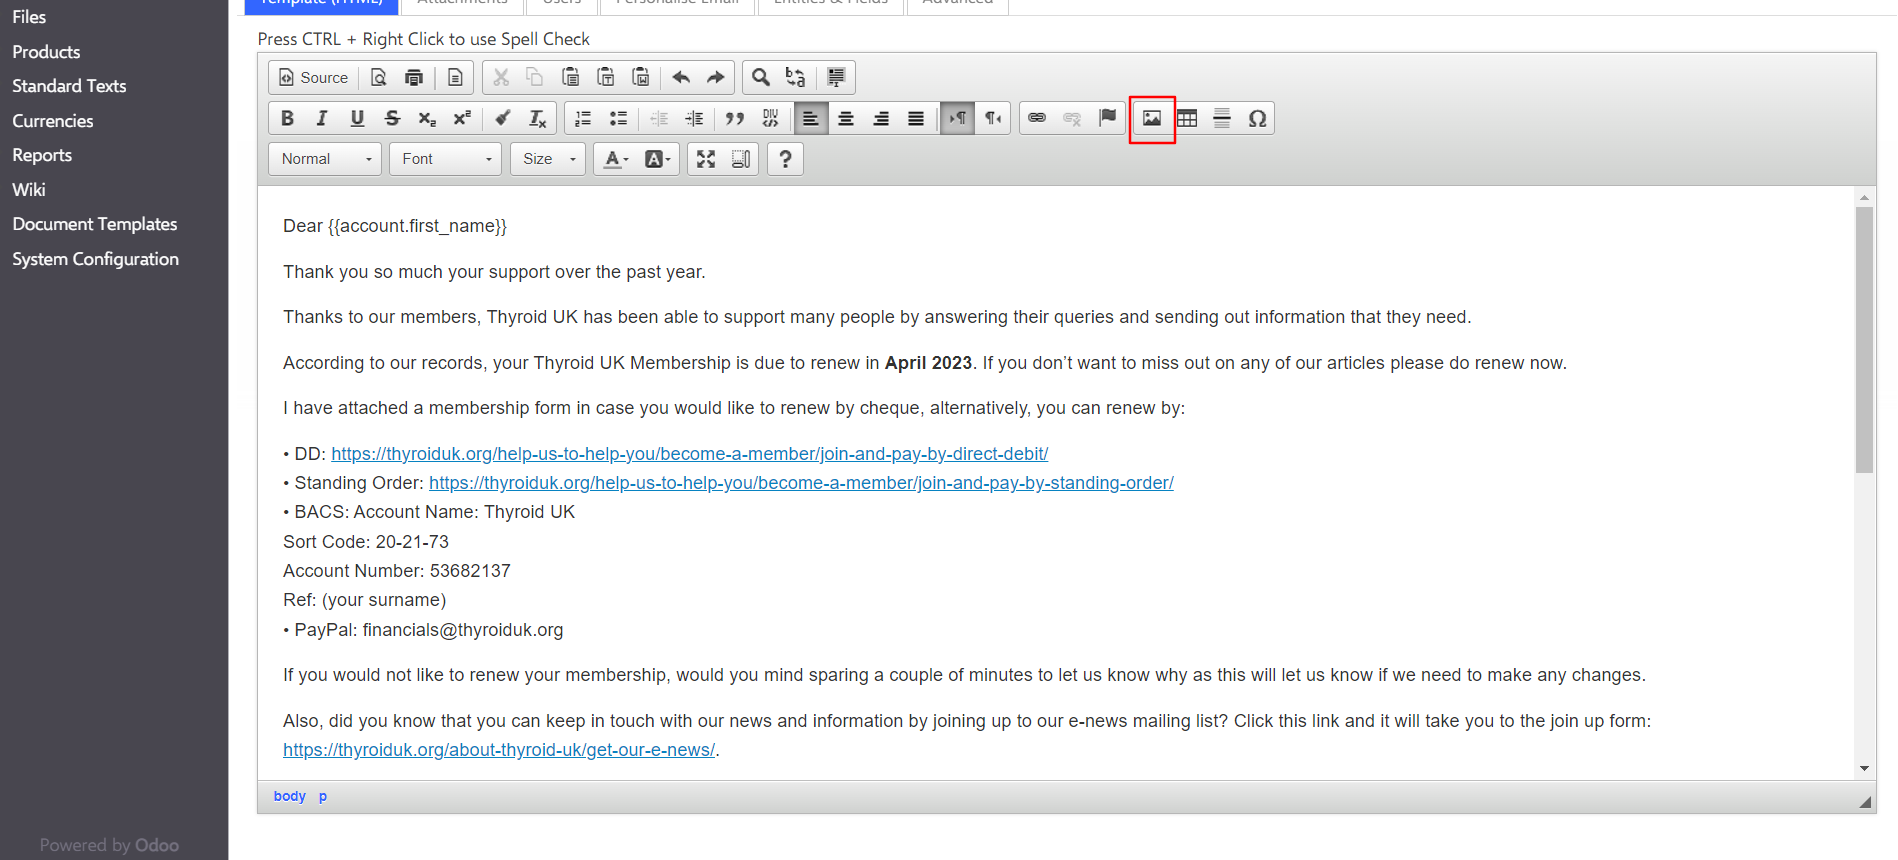Toggle align left

(811, 118)
